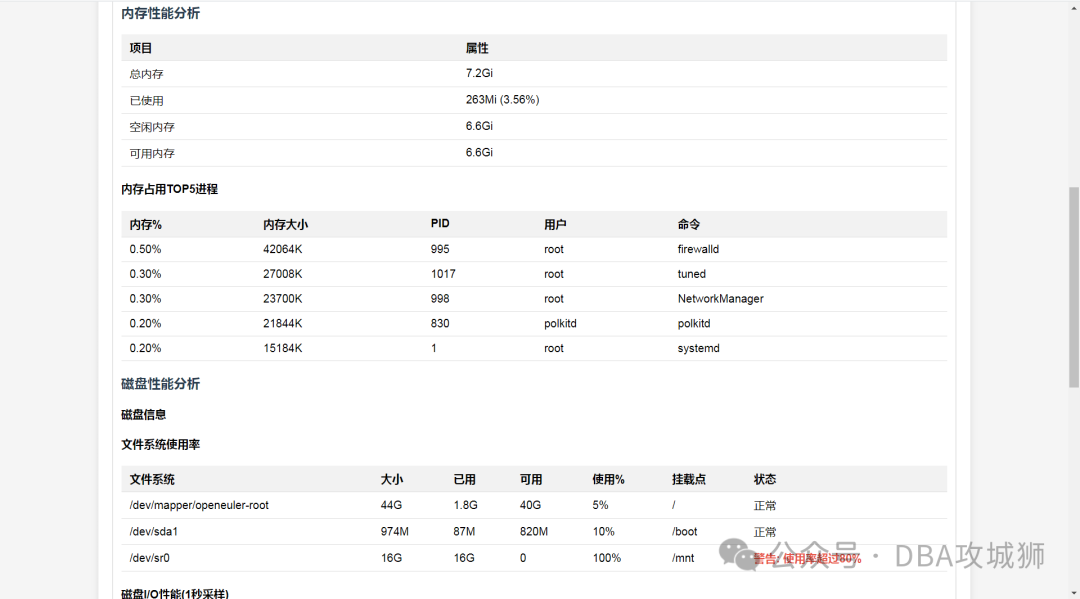
Task: Select the 42064K memory size cell
Action: click(x=282, y=249)
